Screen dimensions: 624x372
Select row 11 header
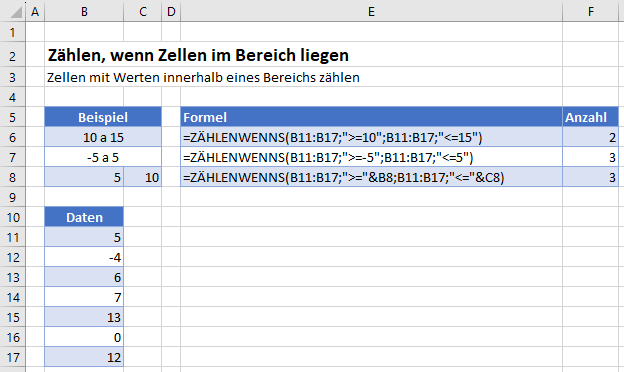click(13, 237)
